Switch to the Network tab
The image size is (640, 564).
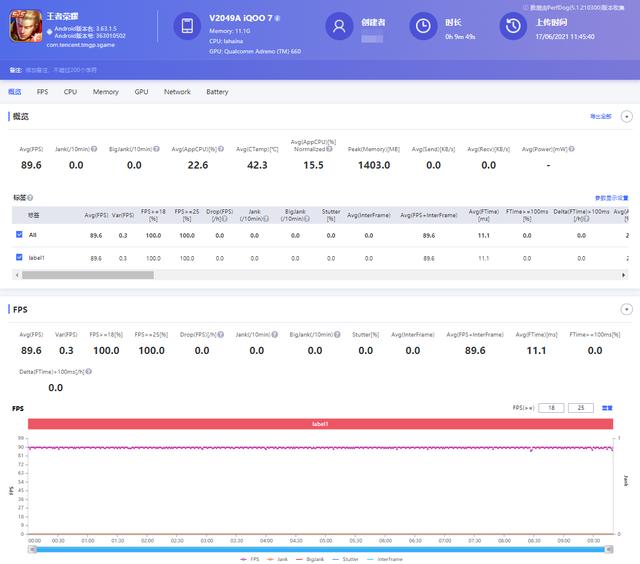(177, 92)
